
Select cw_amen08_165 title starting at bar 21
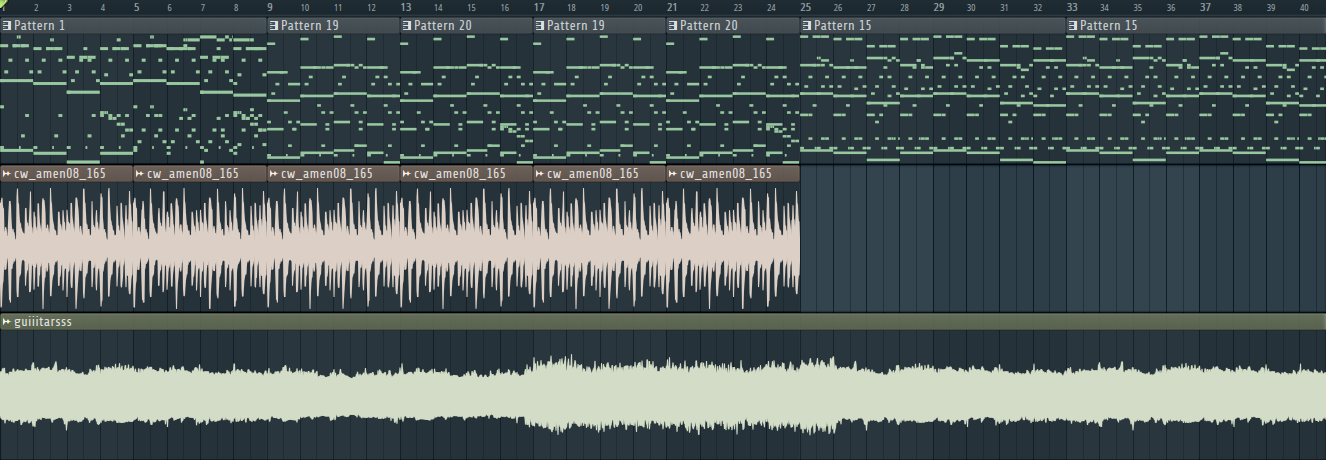[x=726, y=174]
